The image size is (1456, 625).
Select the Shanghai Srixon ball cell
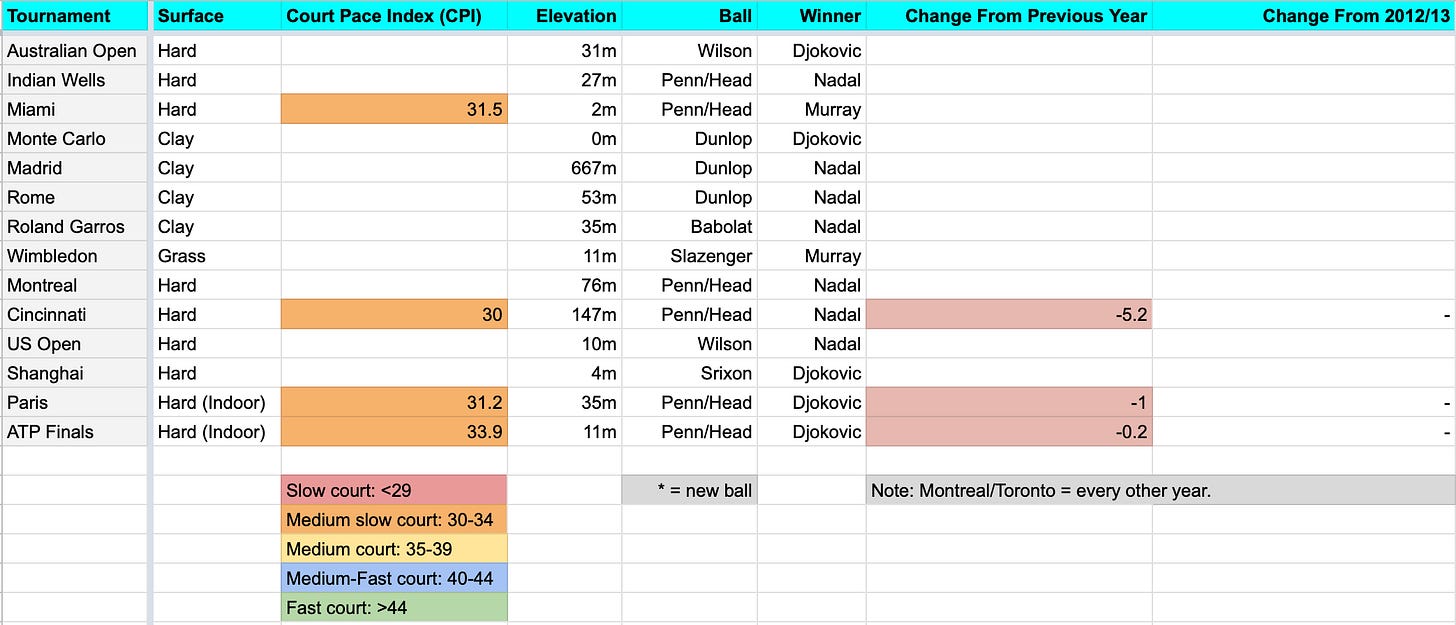pyautogui.click(x=688, y=374)
